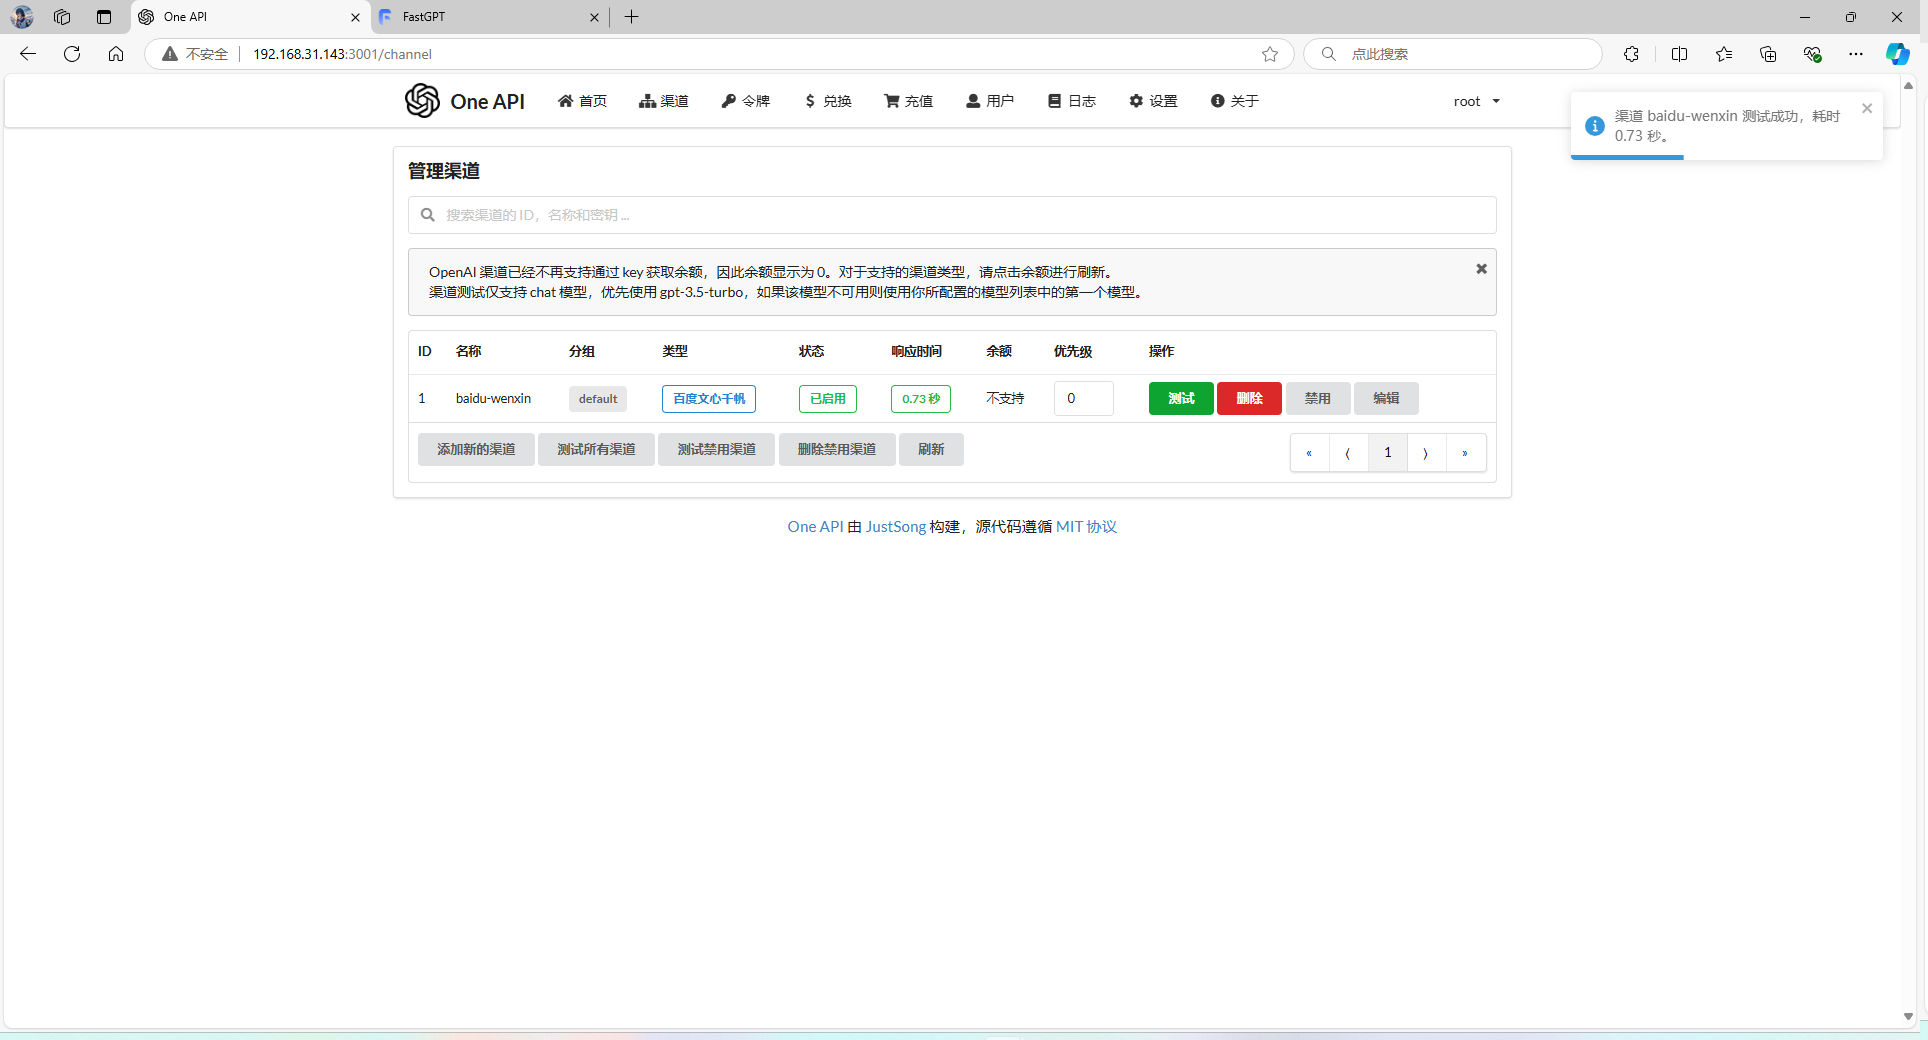
Task: Toggle split screen view icon
Action: (1679, 54)
